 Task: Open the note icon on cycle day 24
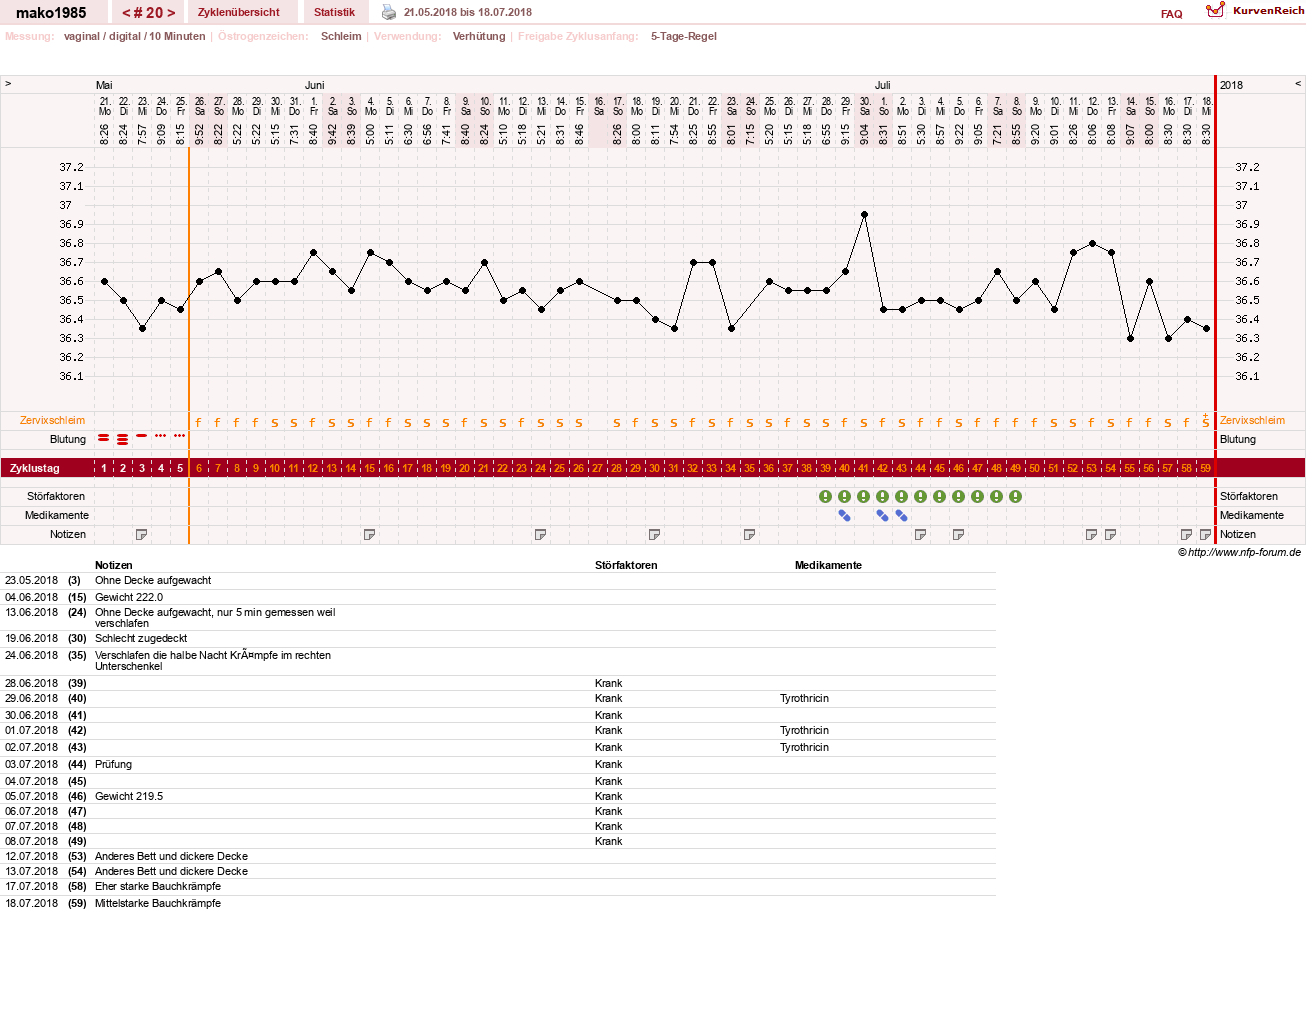point(541,535)
